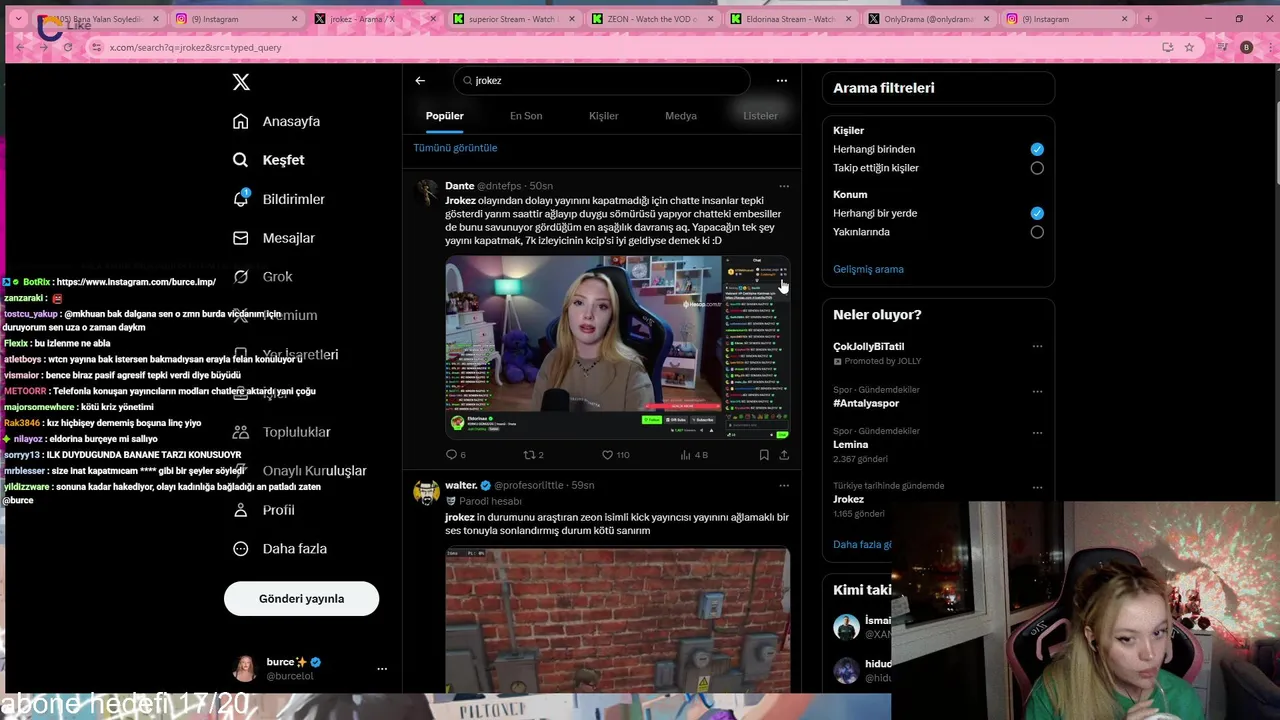Open burce account switcher menu dots
This screenshot has width=1280, height=720.
(x=382, y=668)
